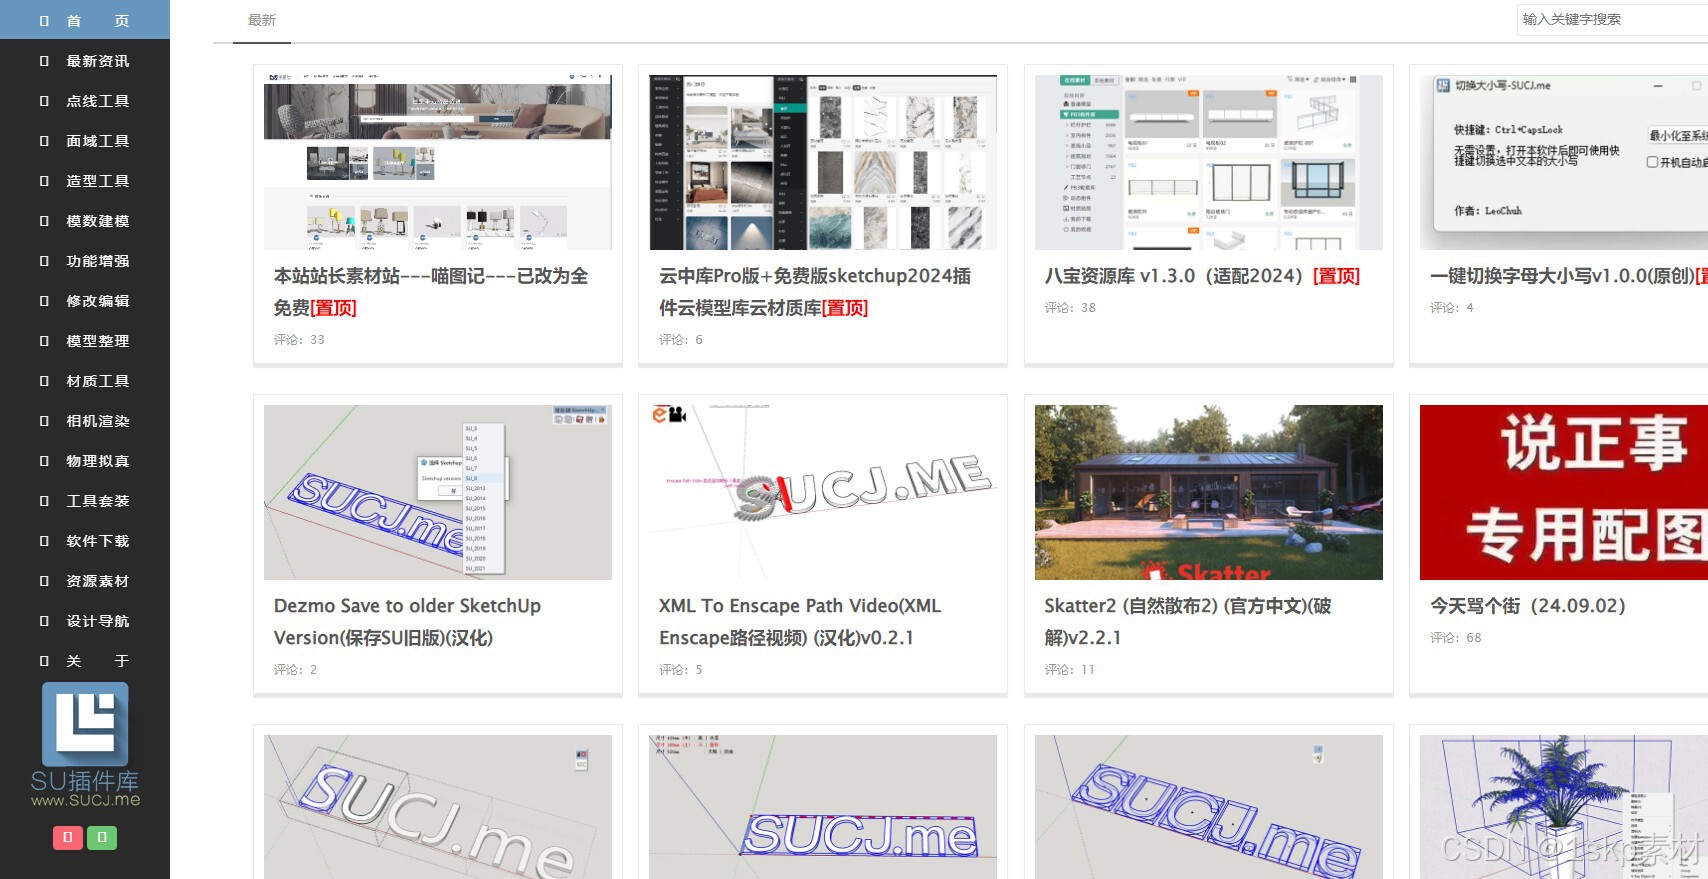Click the 评论: 11 comment count
Viewport: 1708px width, 879px height.
(1070, 670)
